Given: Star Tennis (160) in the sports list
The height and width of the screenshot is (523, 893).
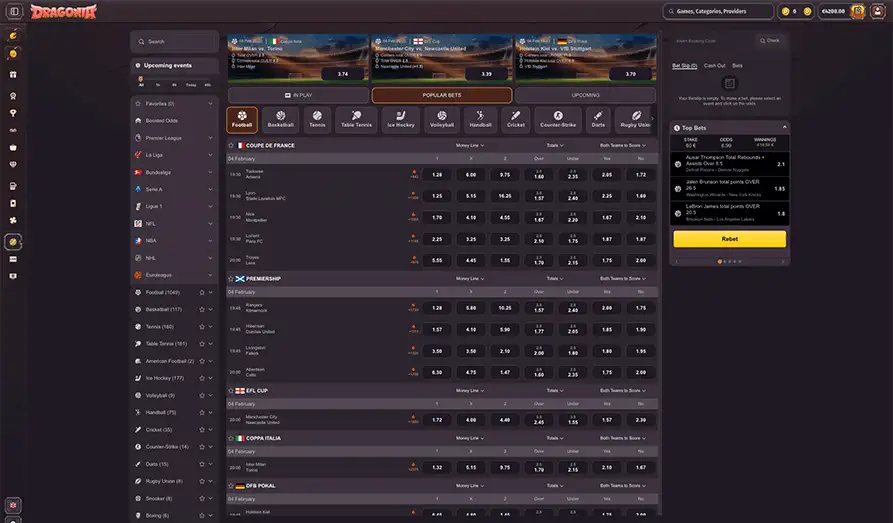Looking at the screenshot, I should pyautogui.click(x=202, y=326).
